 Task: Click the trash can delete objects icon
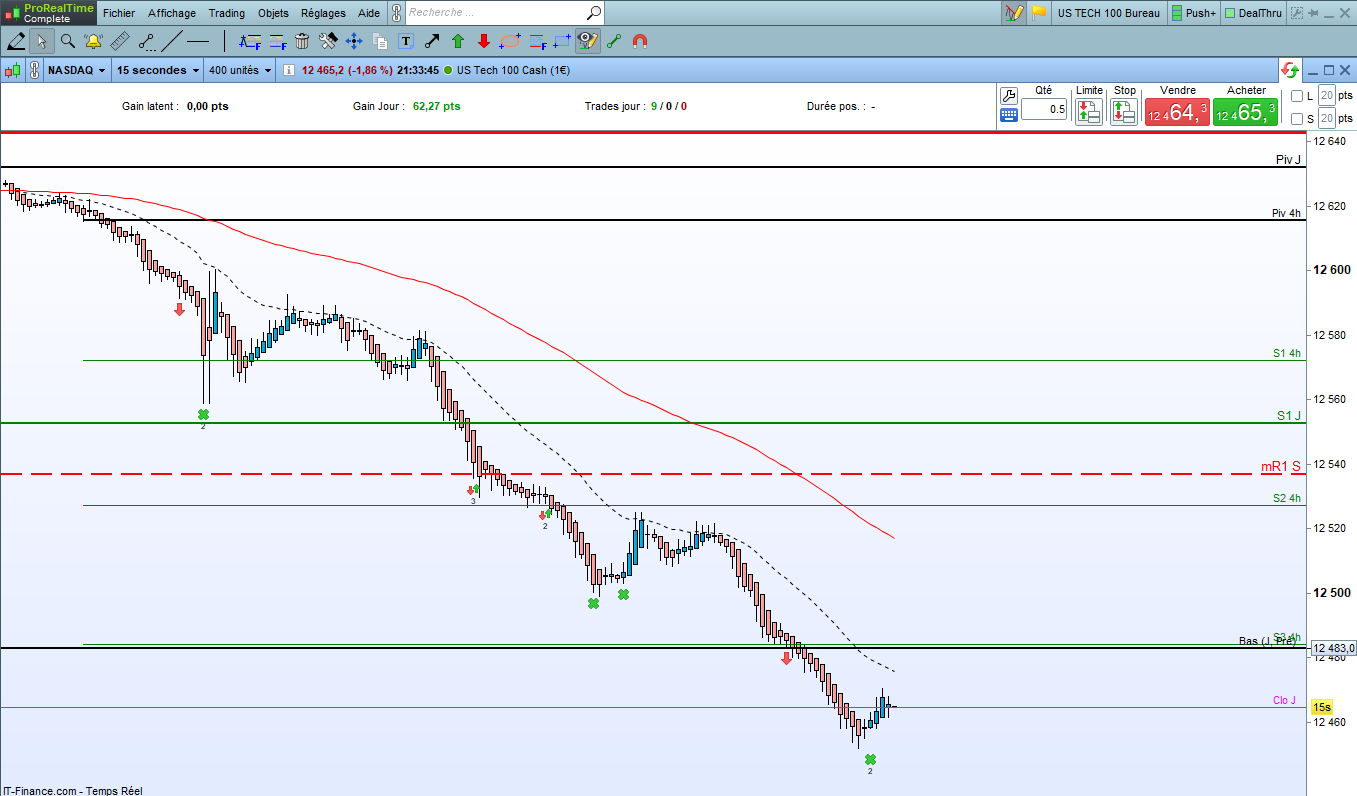click(x=302, y=41)
